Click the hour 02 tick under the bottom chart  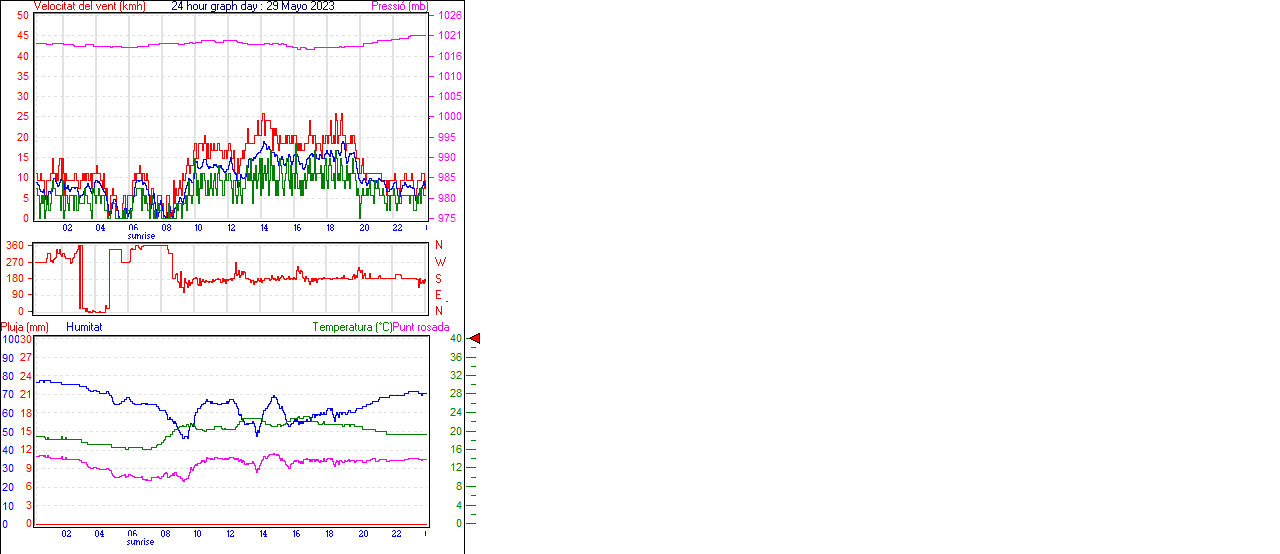pos(67,534)
